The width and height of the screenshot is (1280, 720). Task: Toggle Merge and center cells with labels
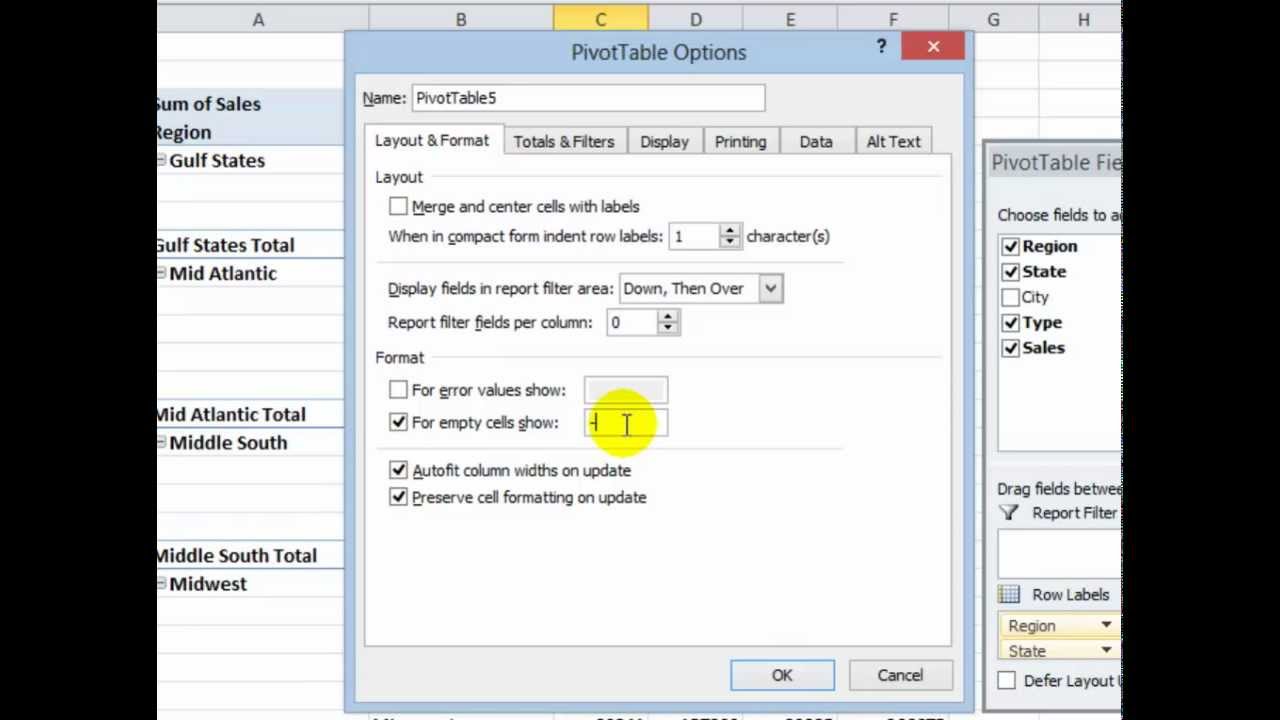(x=398, y=206)
